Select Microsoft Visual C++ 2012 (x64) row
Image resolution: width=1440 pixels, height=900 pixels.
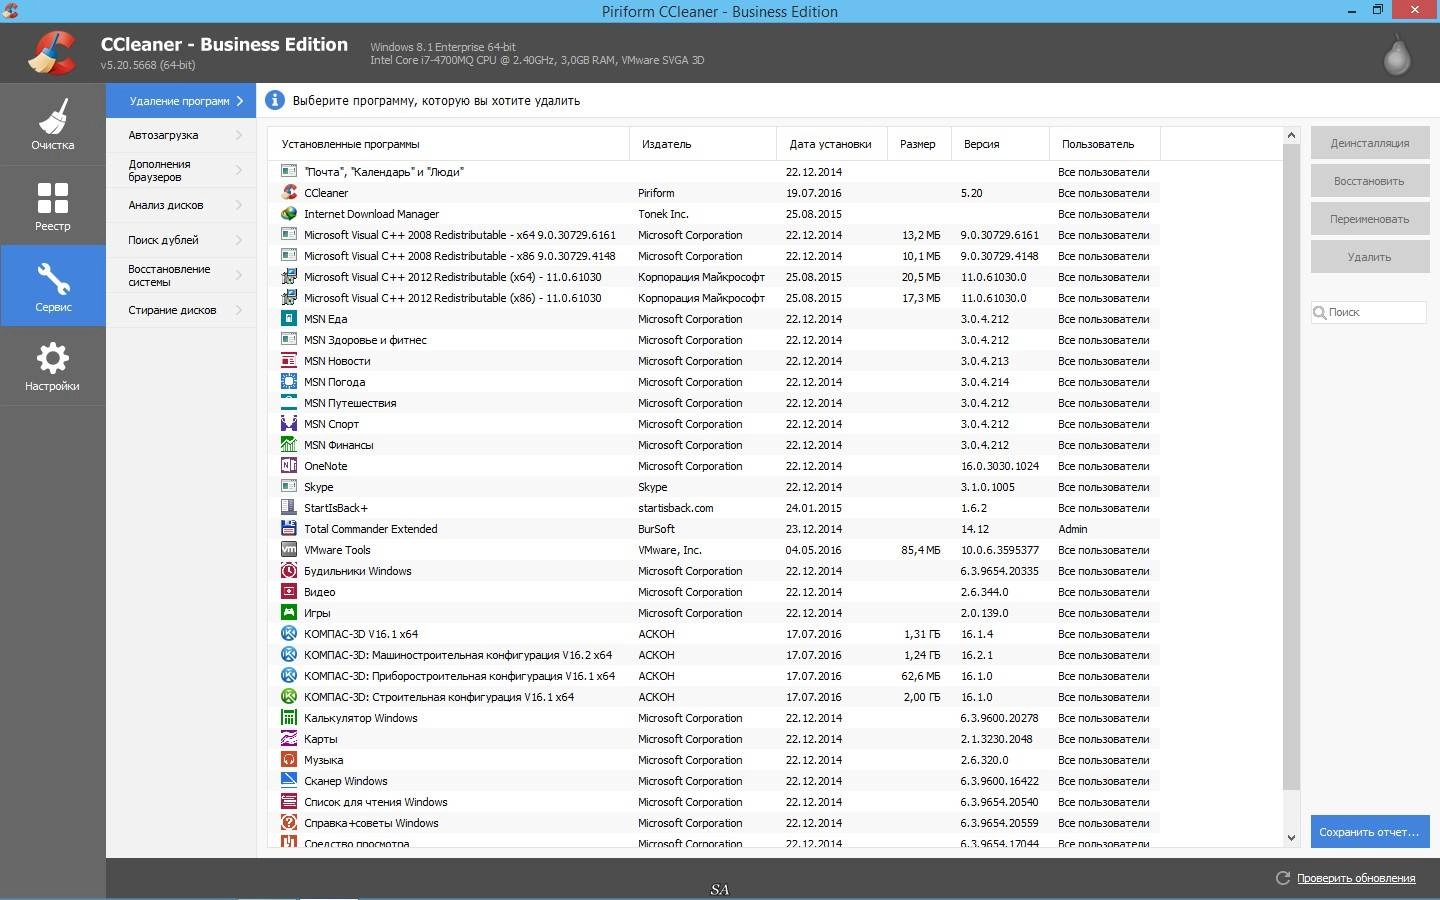coord(714,277)
